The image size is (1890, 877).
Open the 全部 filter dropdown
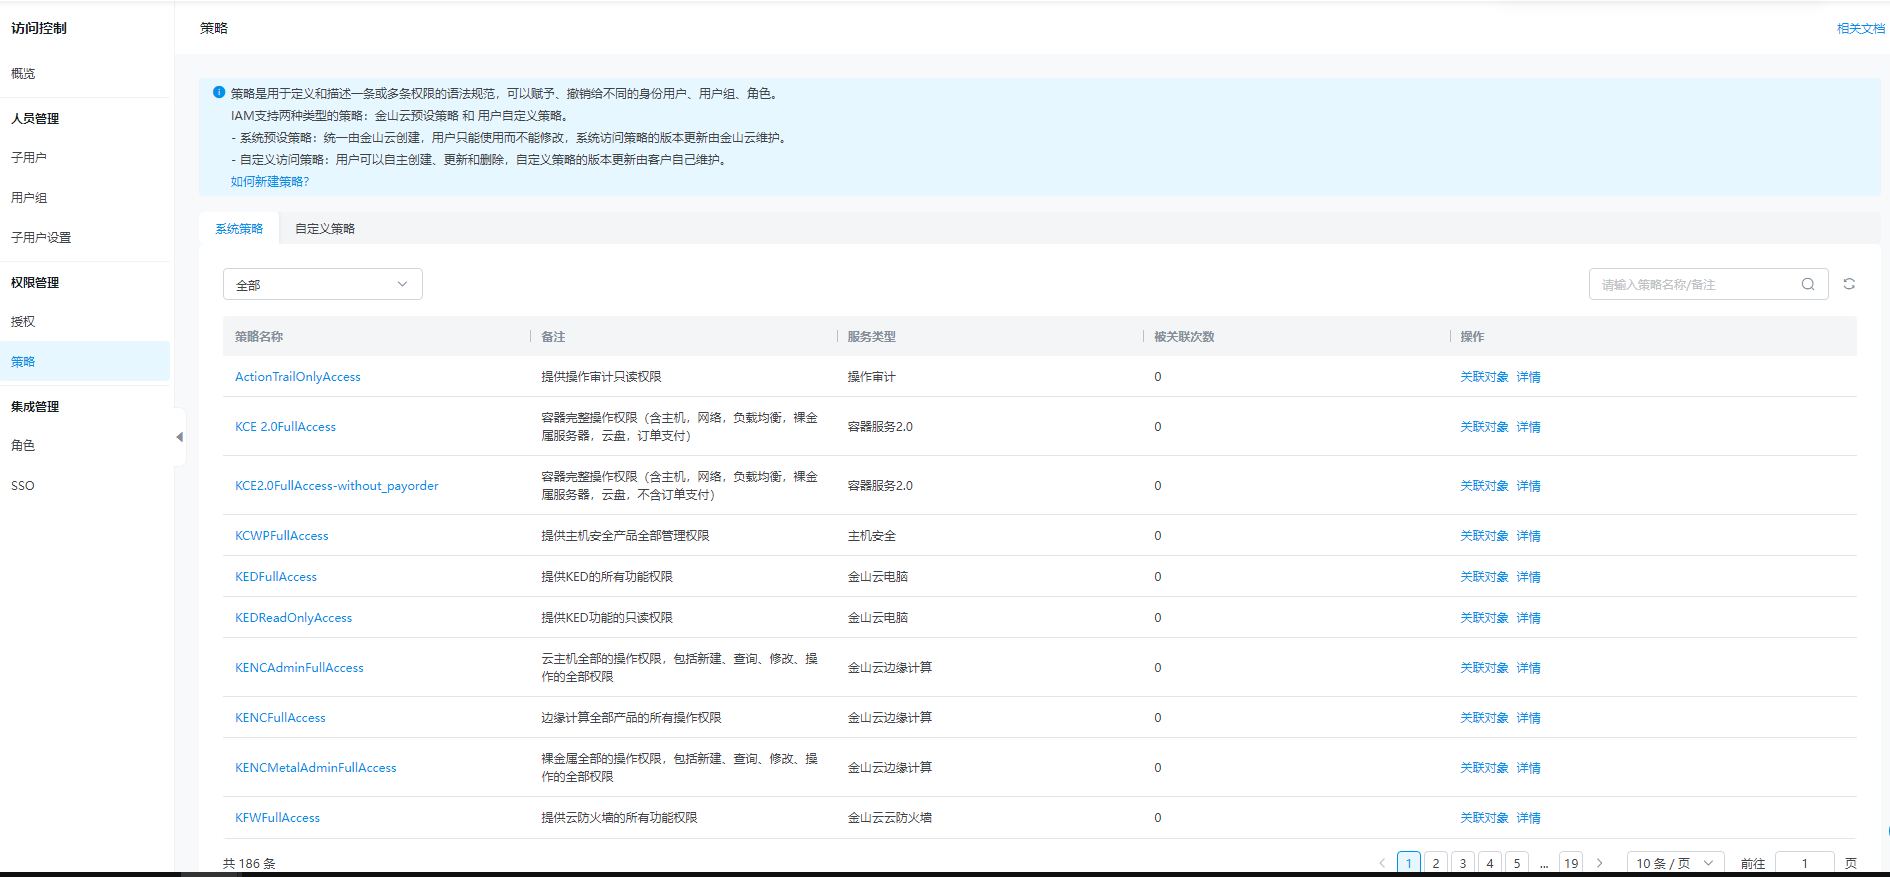[322, 284]
